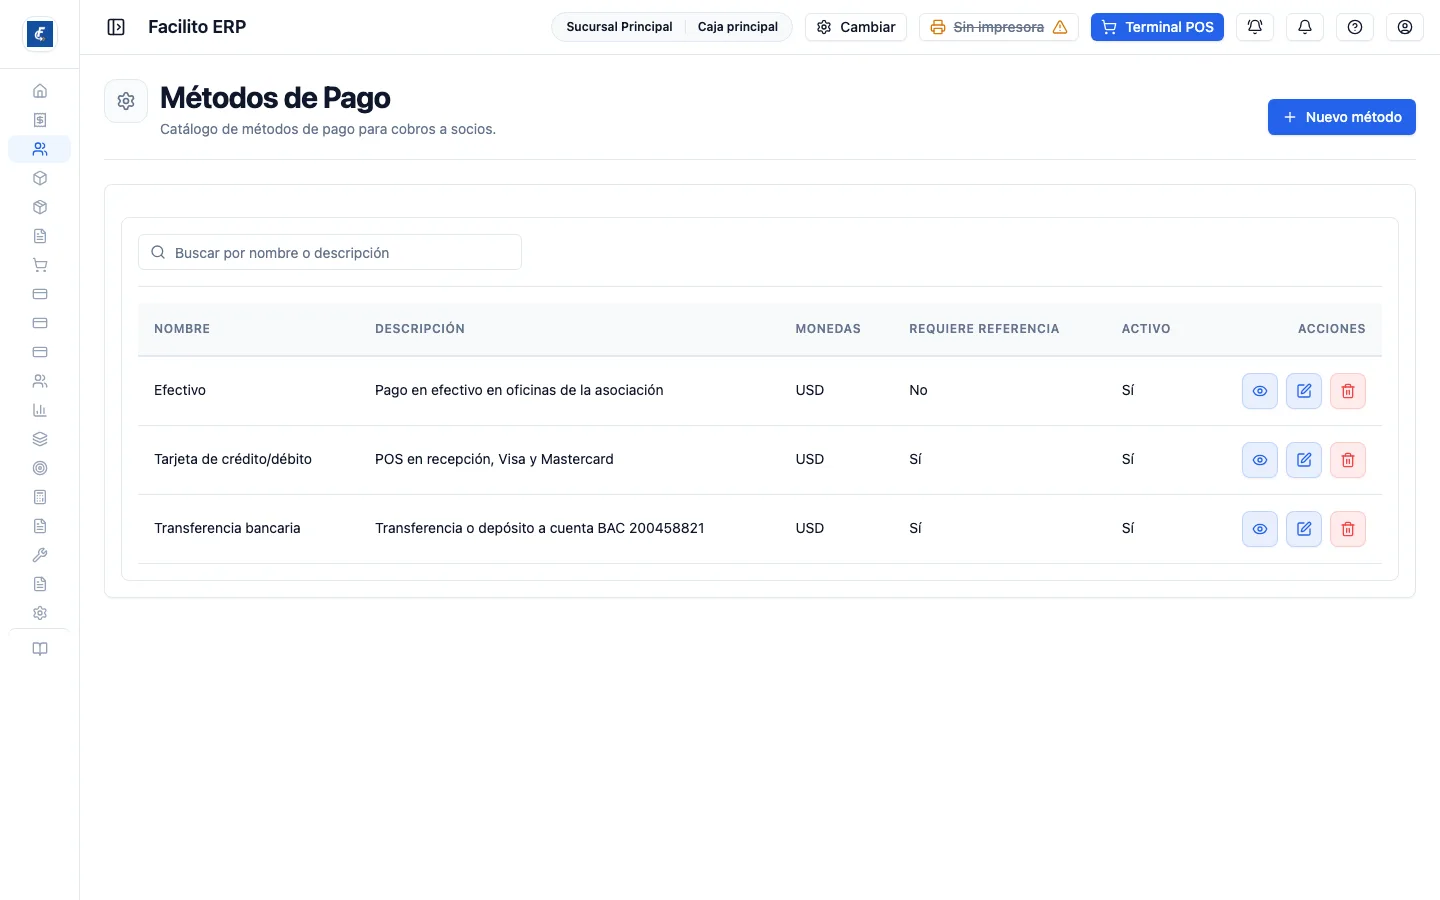Select the highlighted members icon in sidebar
The height and width of the screenshot is (900, 1440).
[40, 149]
